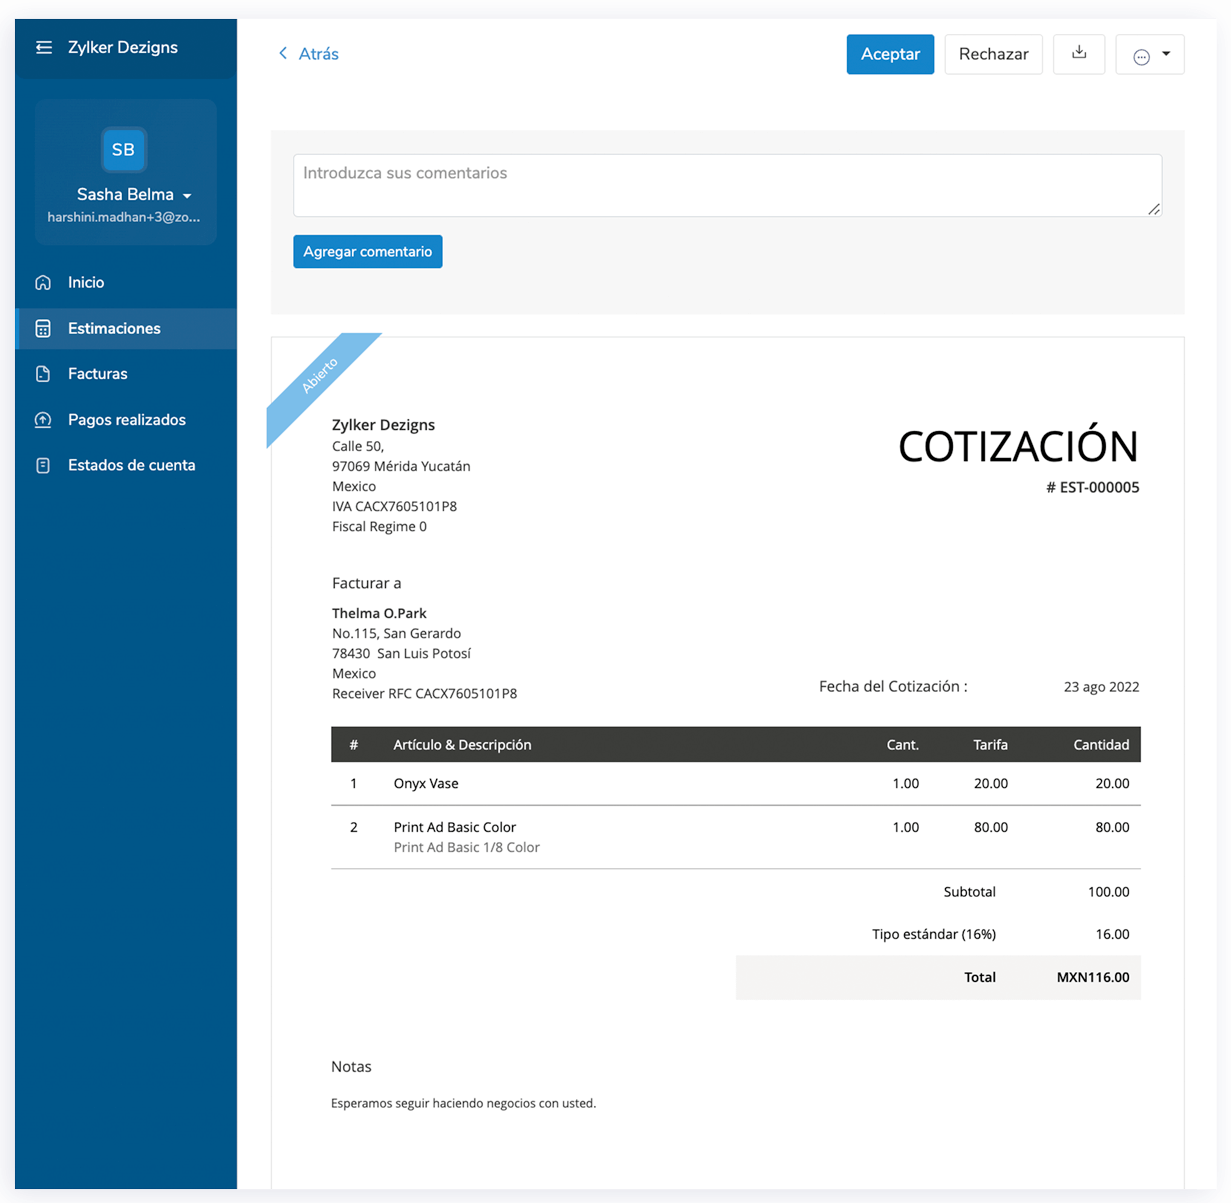Select the Estimaciones calculator icon
This screenshot has width=1231, height=1203.
(x=42, y=328)
